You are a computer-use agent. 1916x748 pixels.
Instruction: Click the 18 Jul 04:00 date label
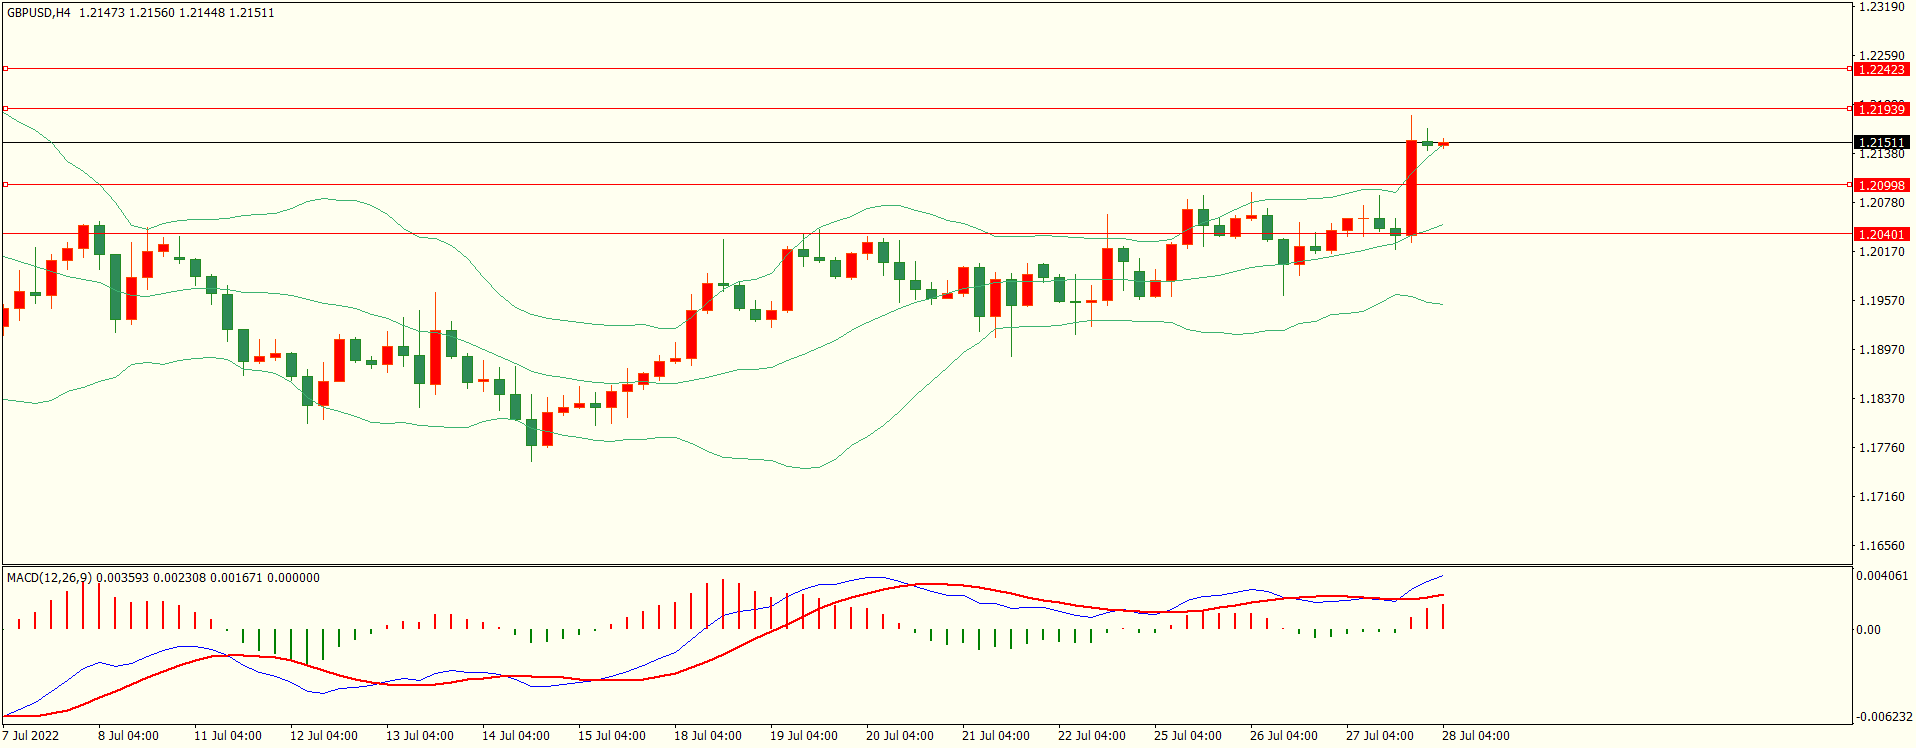707,735
